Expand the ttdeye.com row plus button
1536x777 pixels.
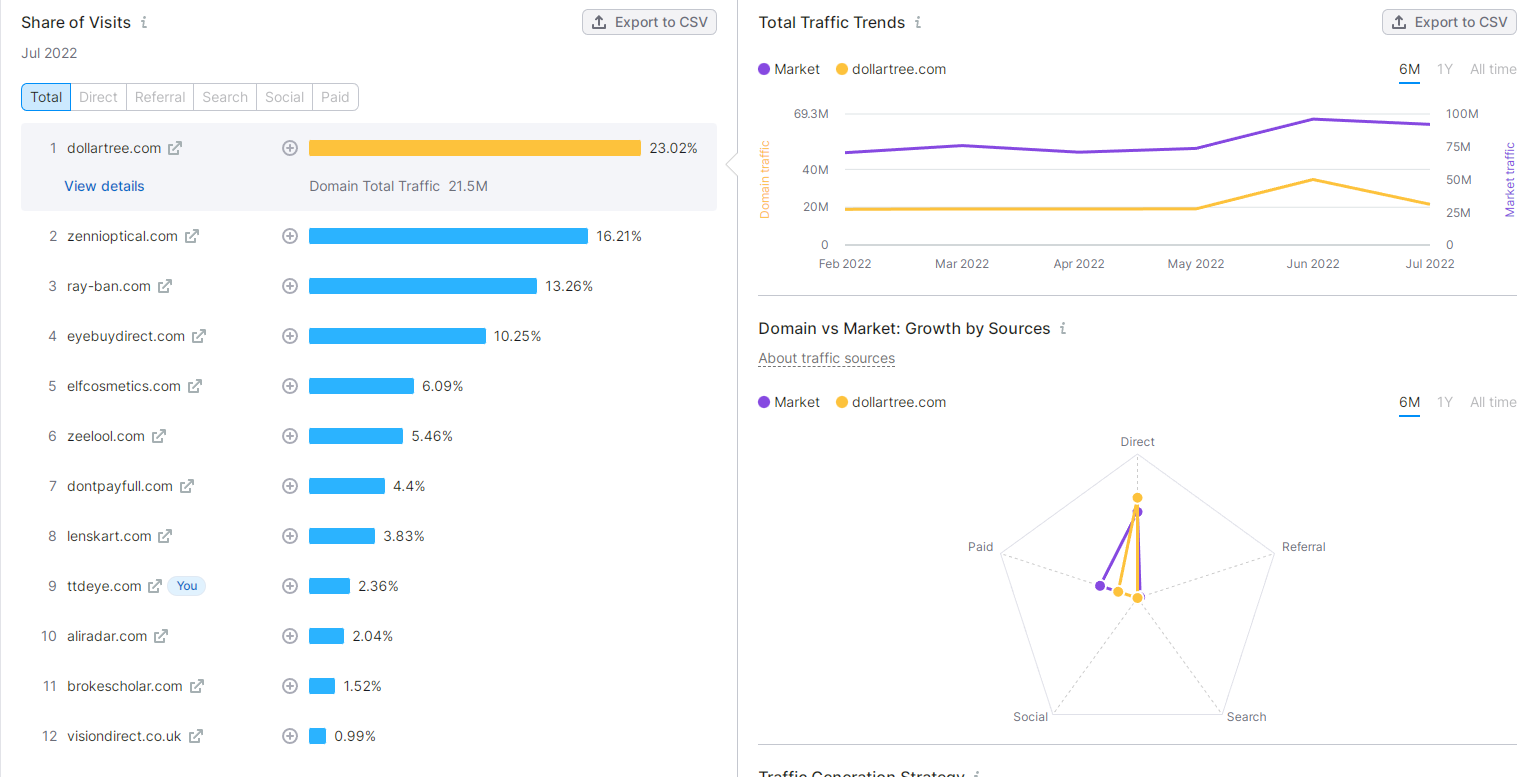click(290, 586)
